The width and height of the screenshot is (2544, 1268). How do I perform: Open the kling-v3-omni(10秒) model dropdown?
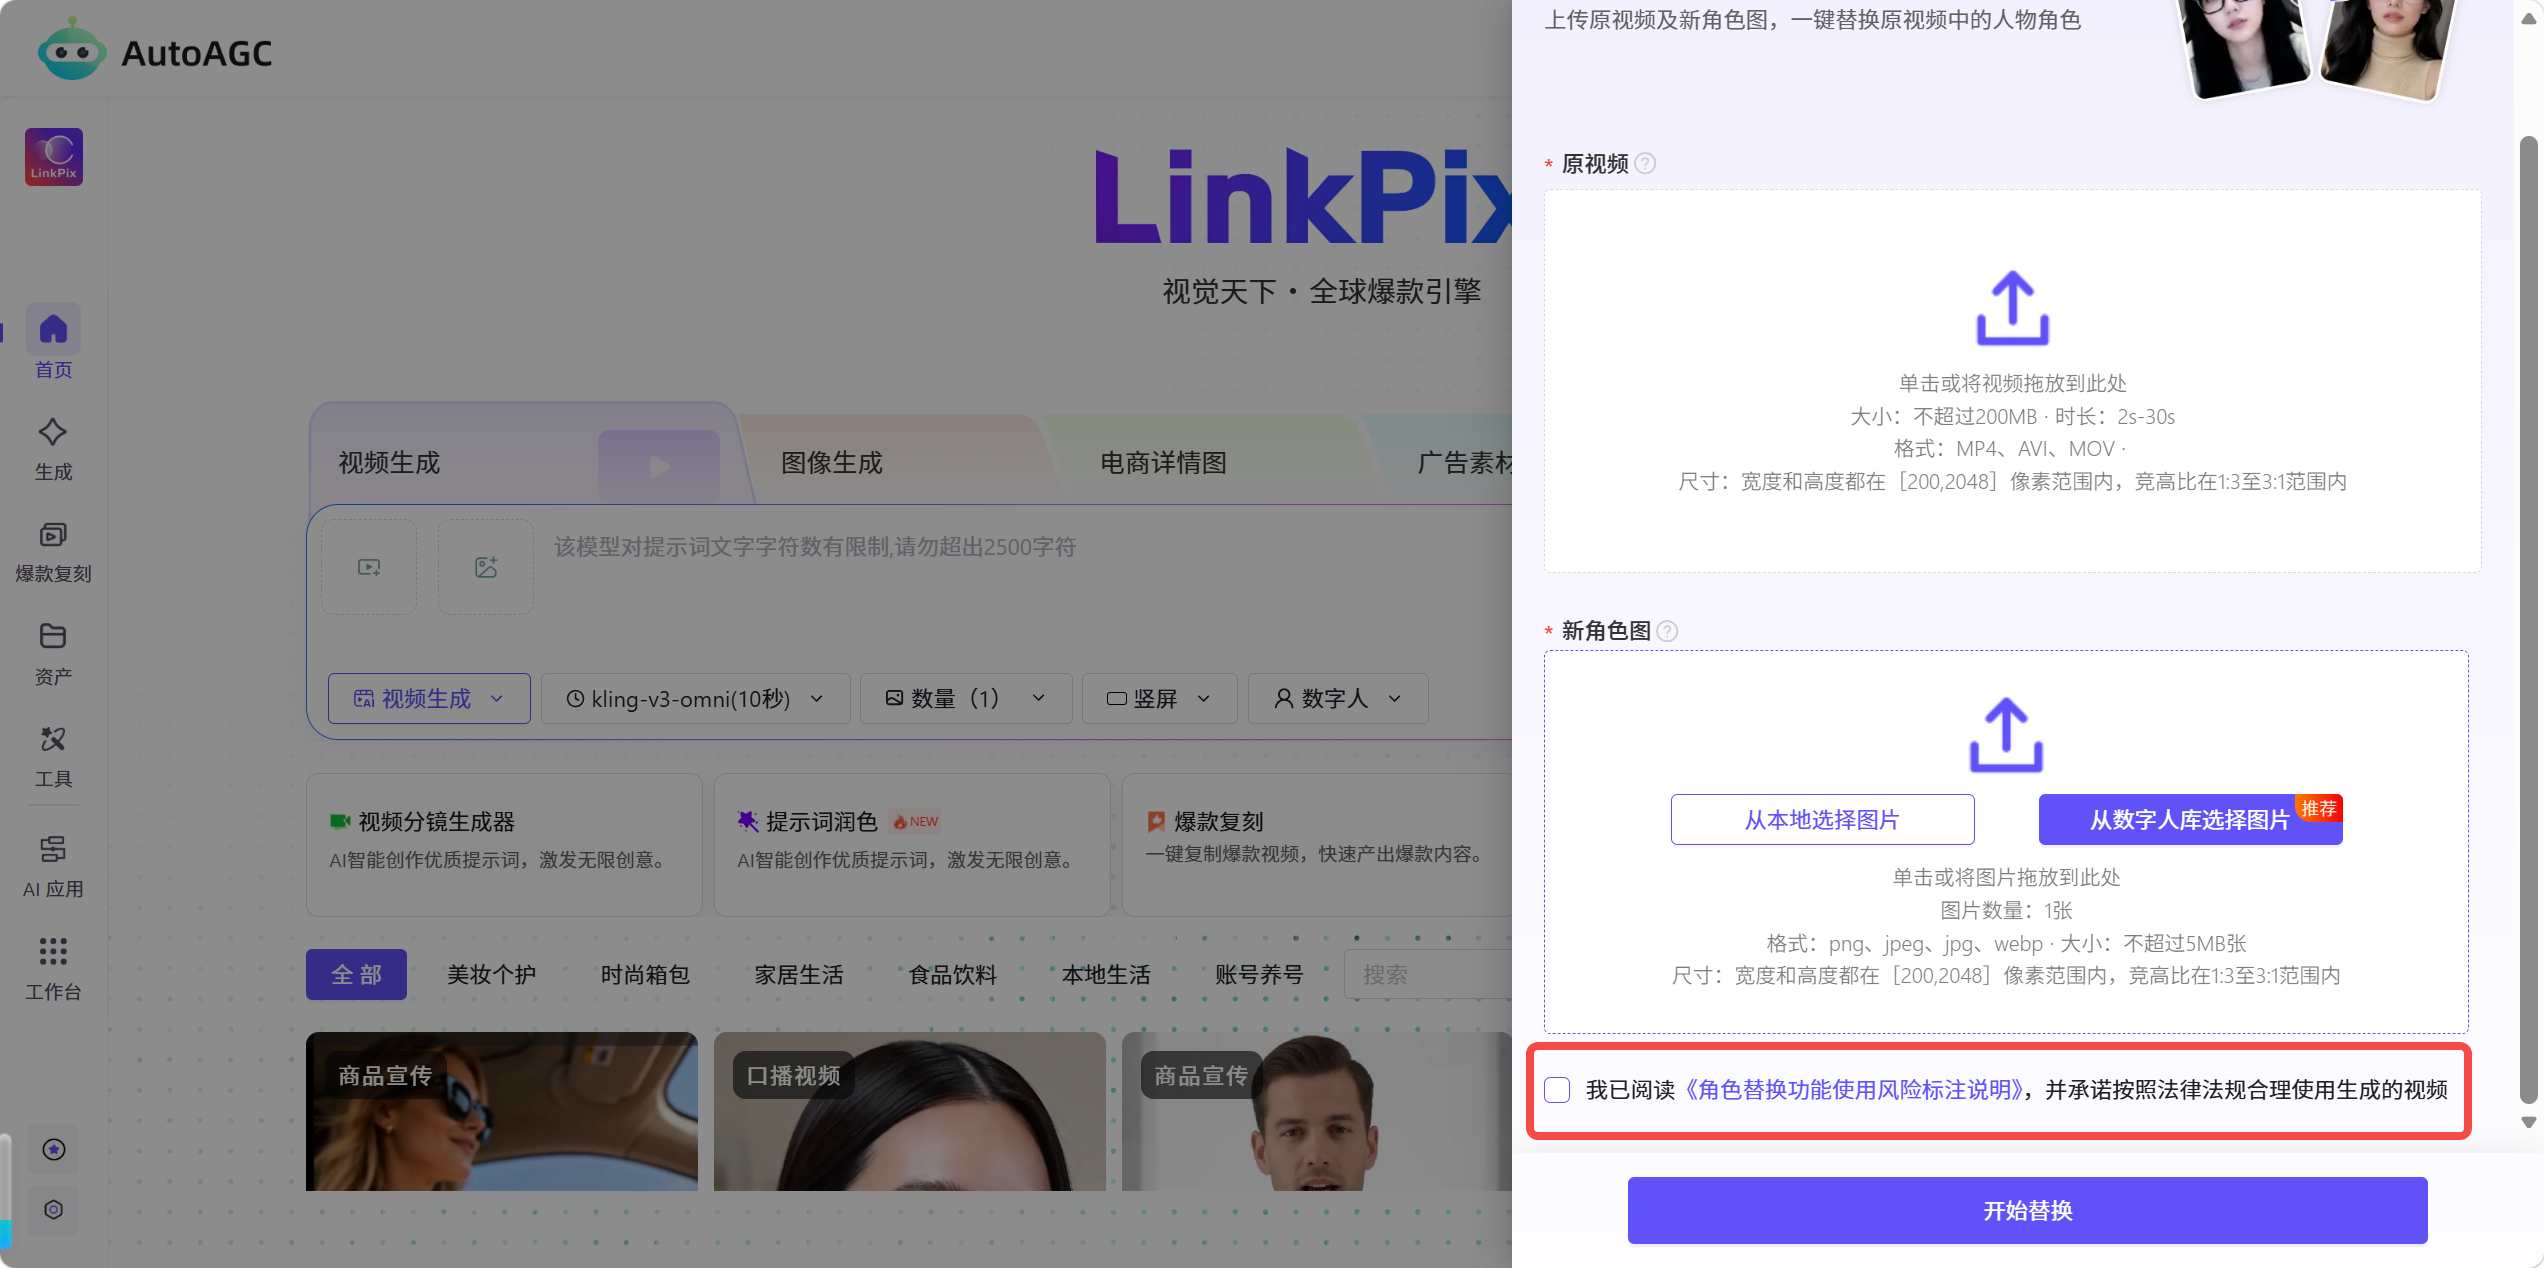point(695,698)
